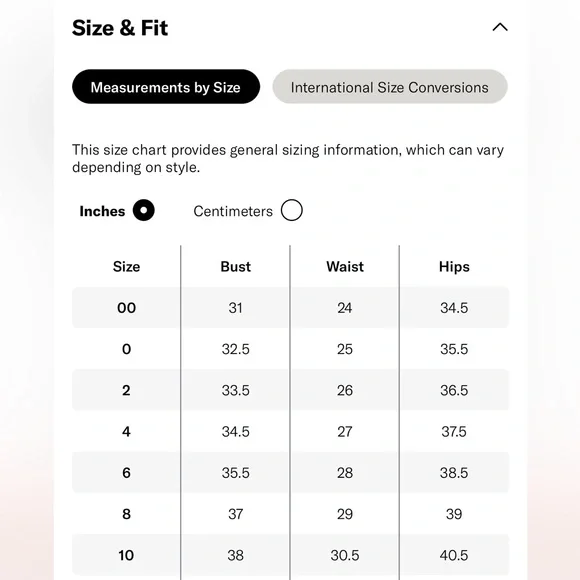Image resolution: width=580 pixels, height=580 pixels.
Task: Select the size 2 row label
Action: coord(126,390)
